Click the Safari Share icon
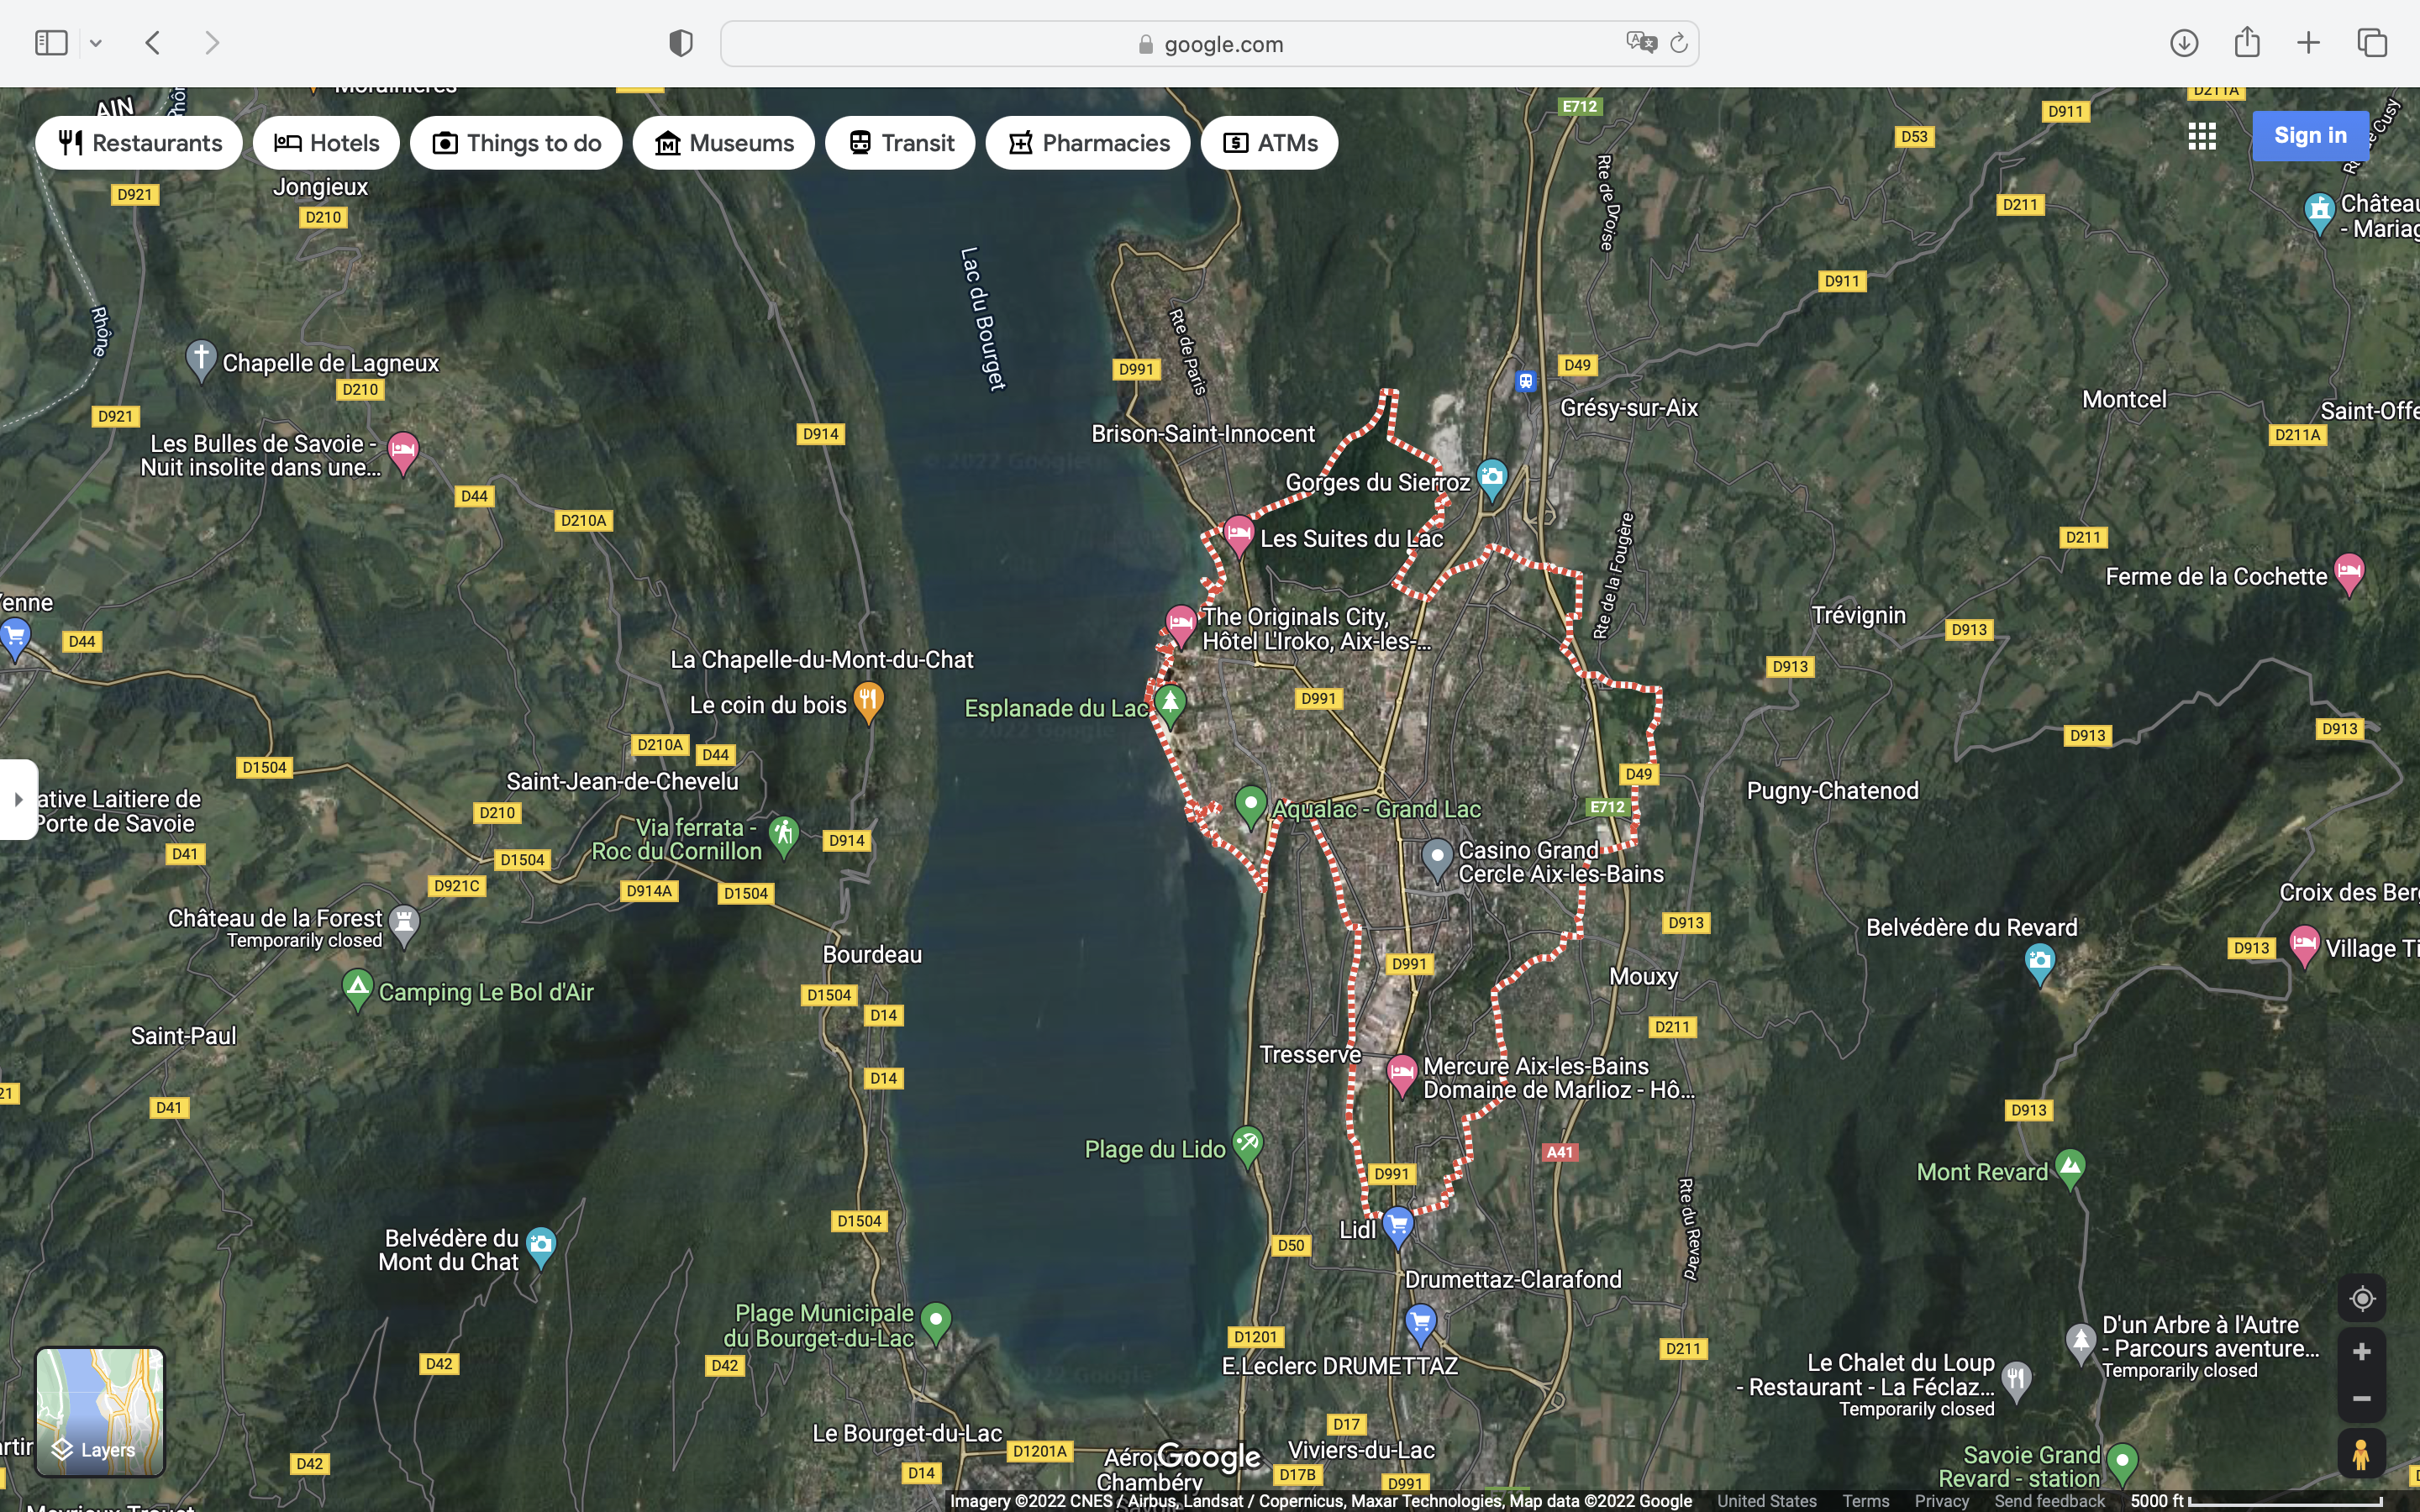2420x1512 pixels. click(x=2247, y=42)
